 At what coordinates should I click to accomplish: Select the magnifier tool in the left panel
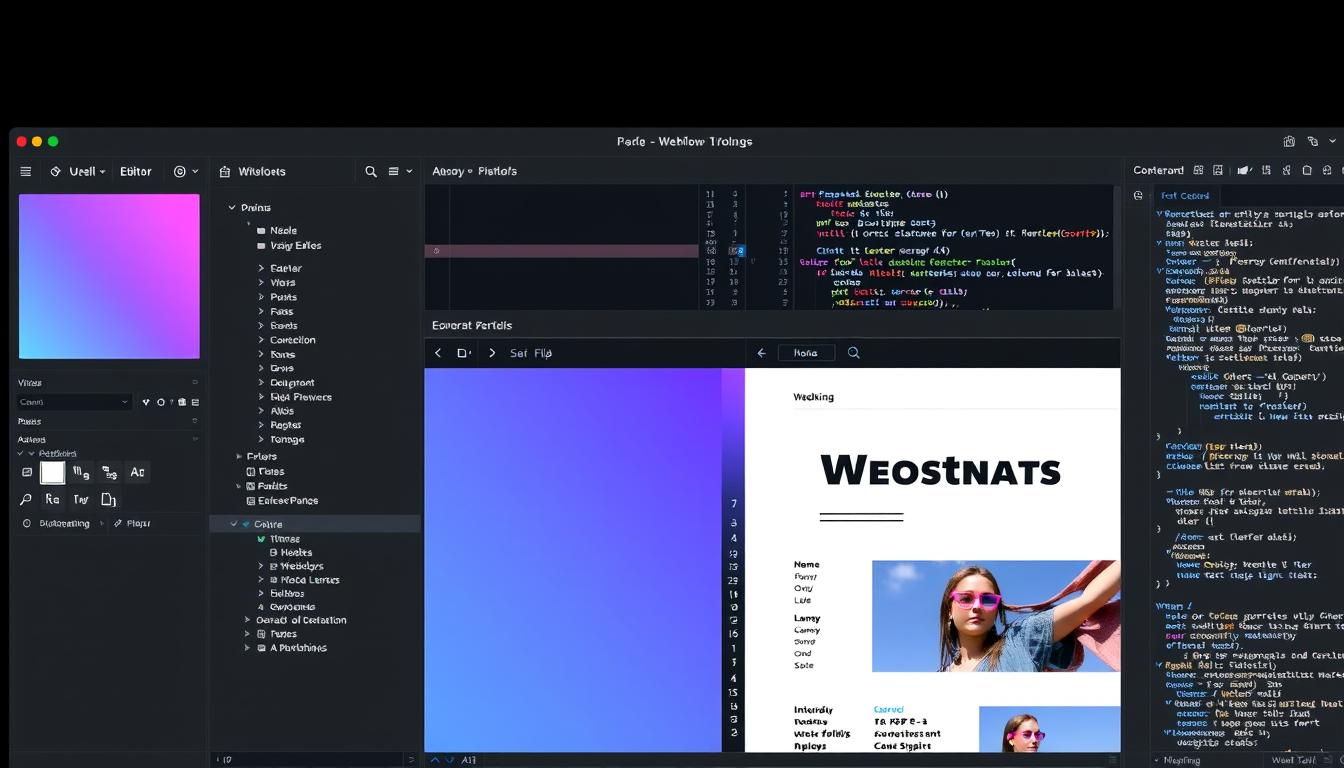(26, 500)
